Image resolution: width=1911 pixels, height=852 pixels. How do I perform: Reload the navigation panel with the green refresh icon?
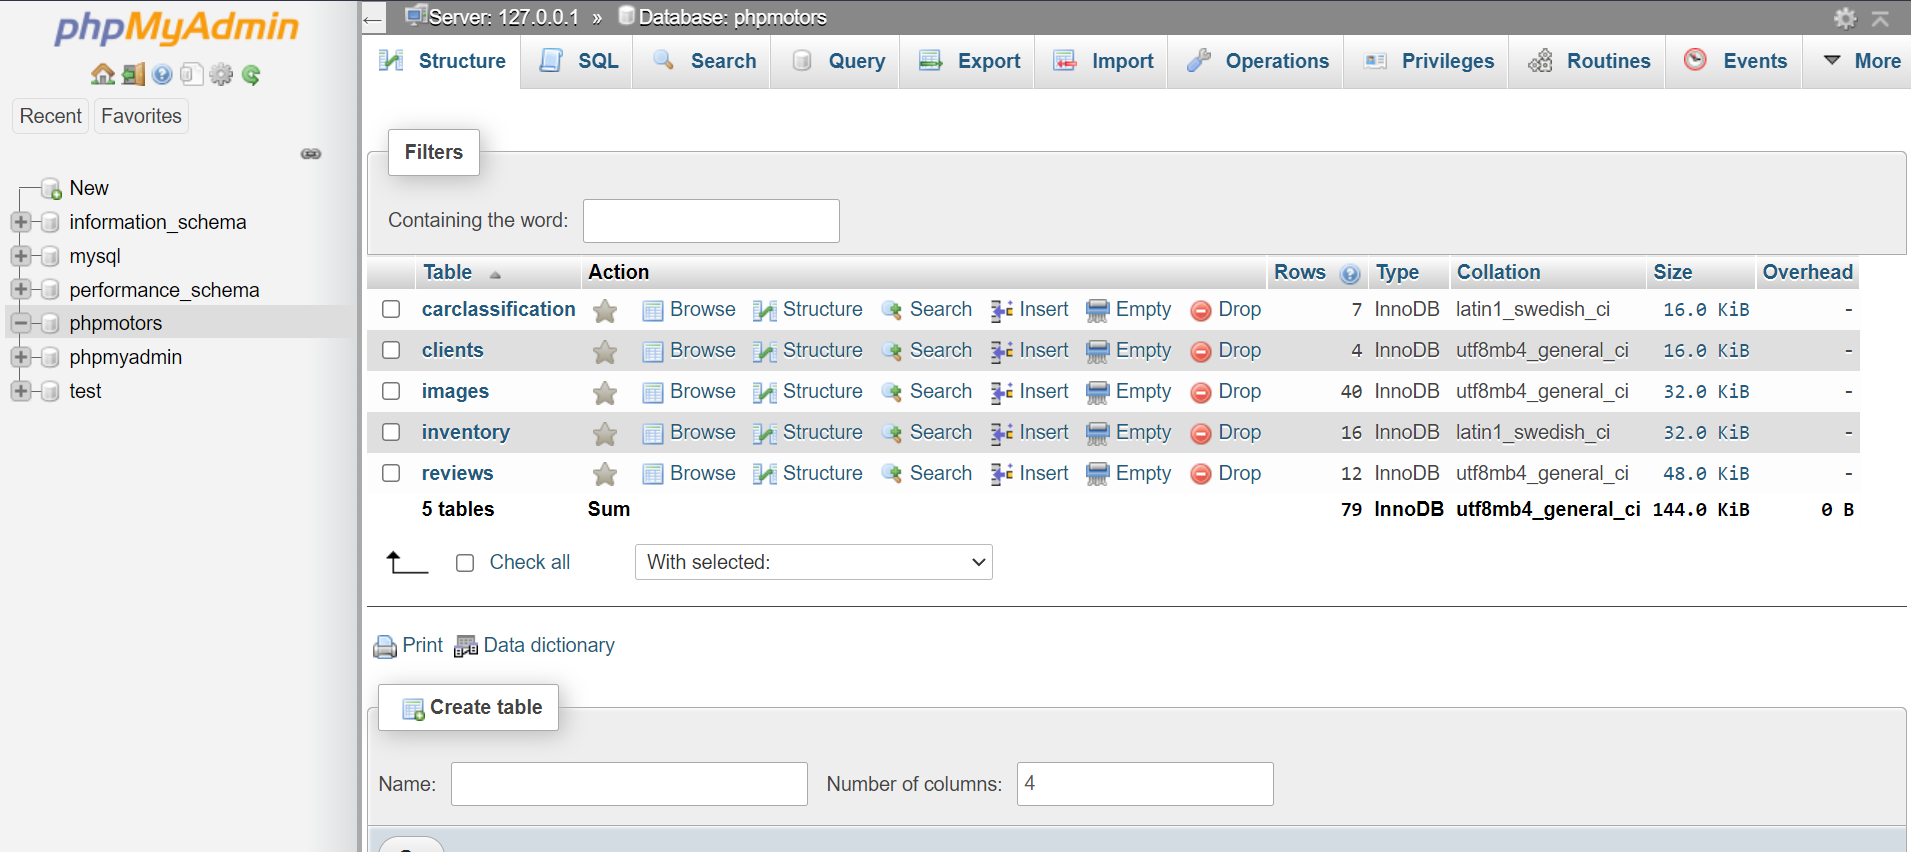pos(251,74)
